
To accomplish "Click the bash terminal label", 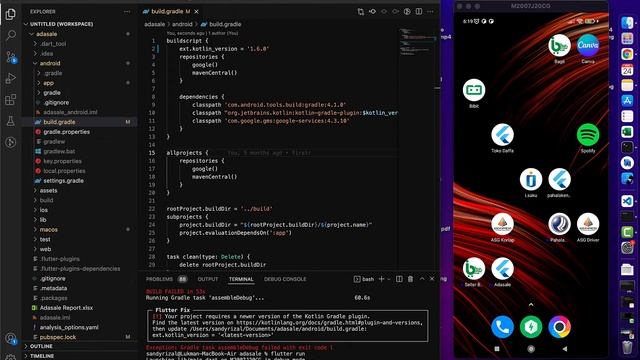I will tap(364, 279).
